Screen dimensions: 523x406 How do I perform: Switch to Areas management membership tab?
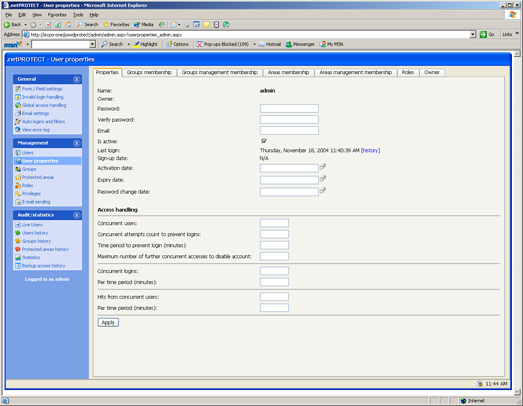pyautogui.click(x=356, y=72)
